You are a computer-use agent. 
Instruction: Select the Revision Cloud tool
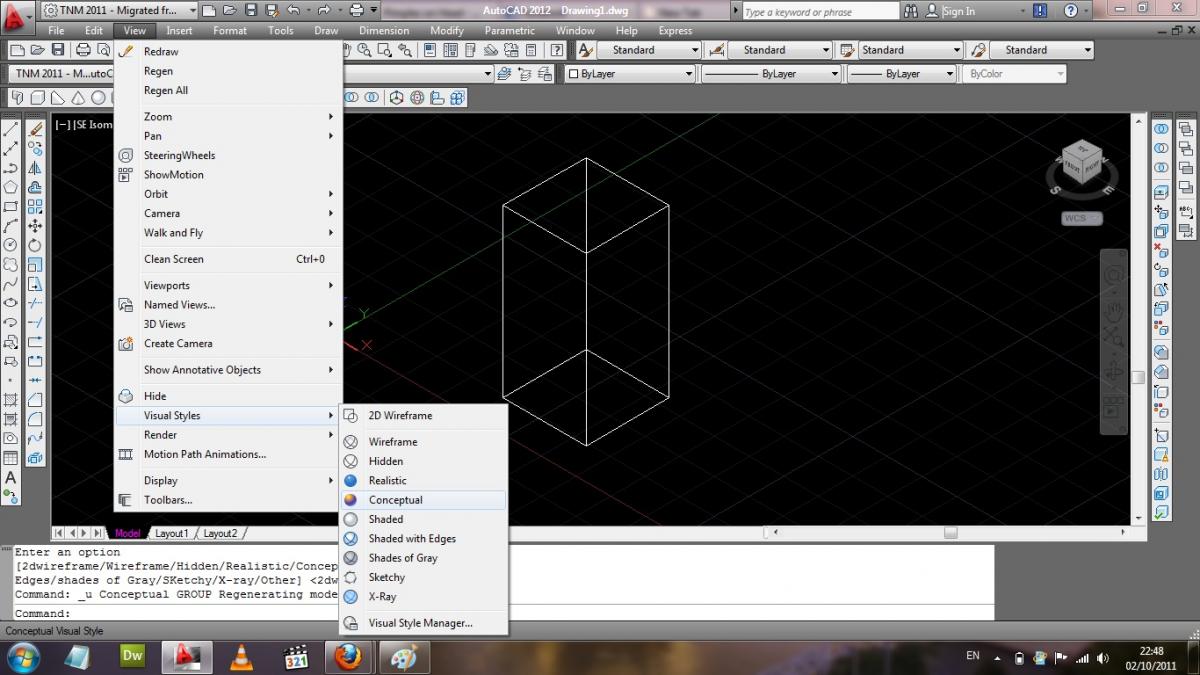tap(10, 264)
